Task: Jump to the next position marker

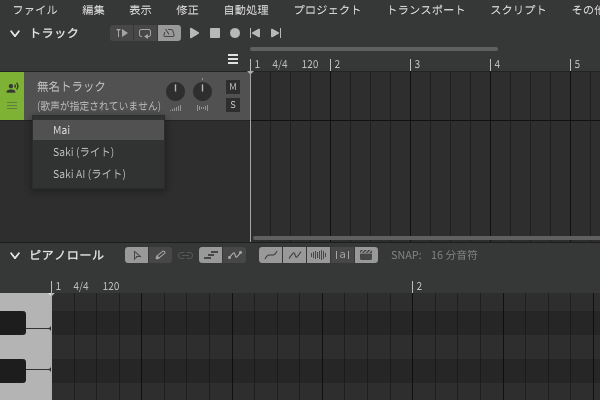Action: click(x=276, y=33)
